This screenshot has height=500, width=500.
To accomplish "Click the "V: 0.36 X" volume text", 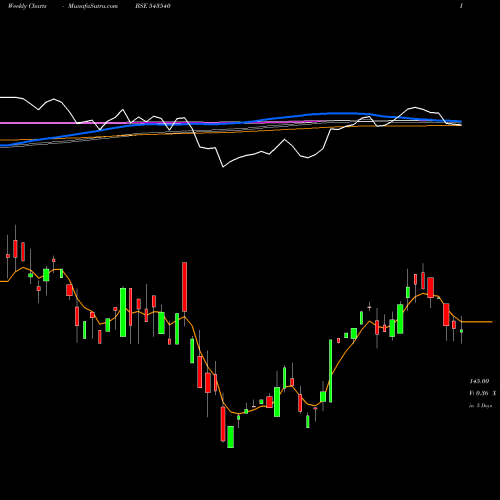I will pos(483,393).
